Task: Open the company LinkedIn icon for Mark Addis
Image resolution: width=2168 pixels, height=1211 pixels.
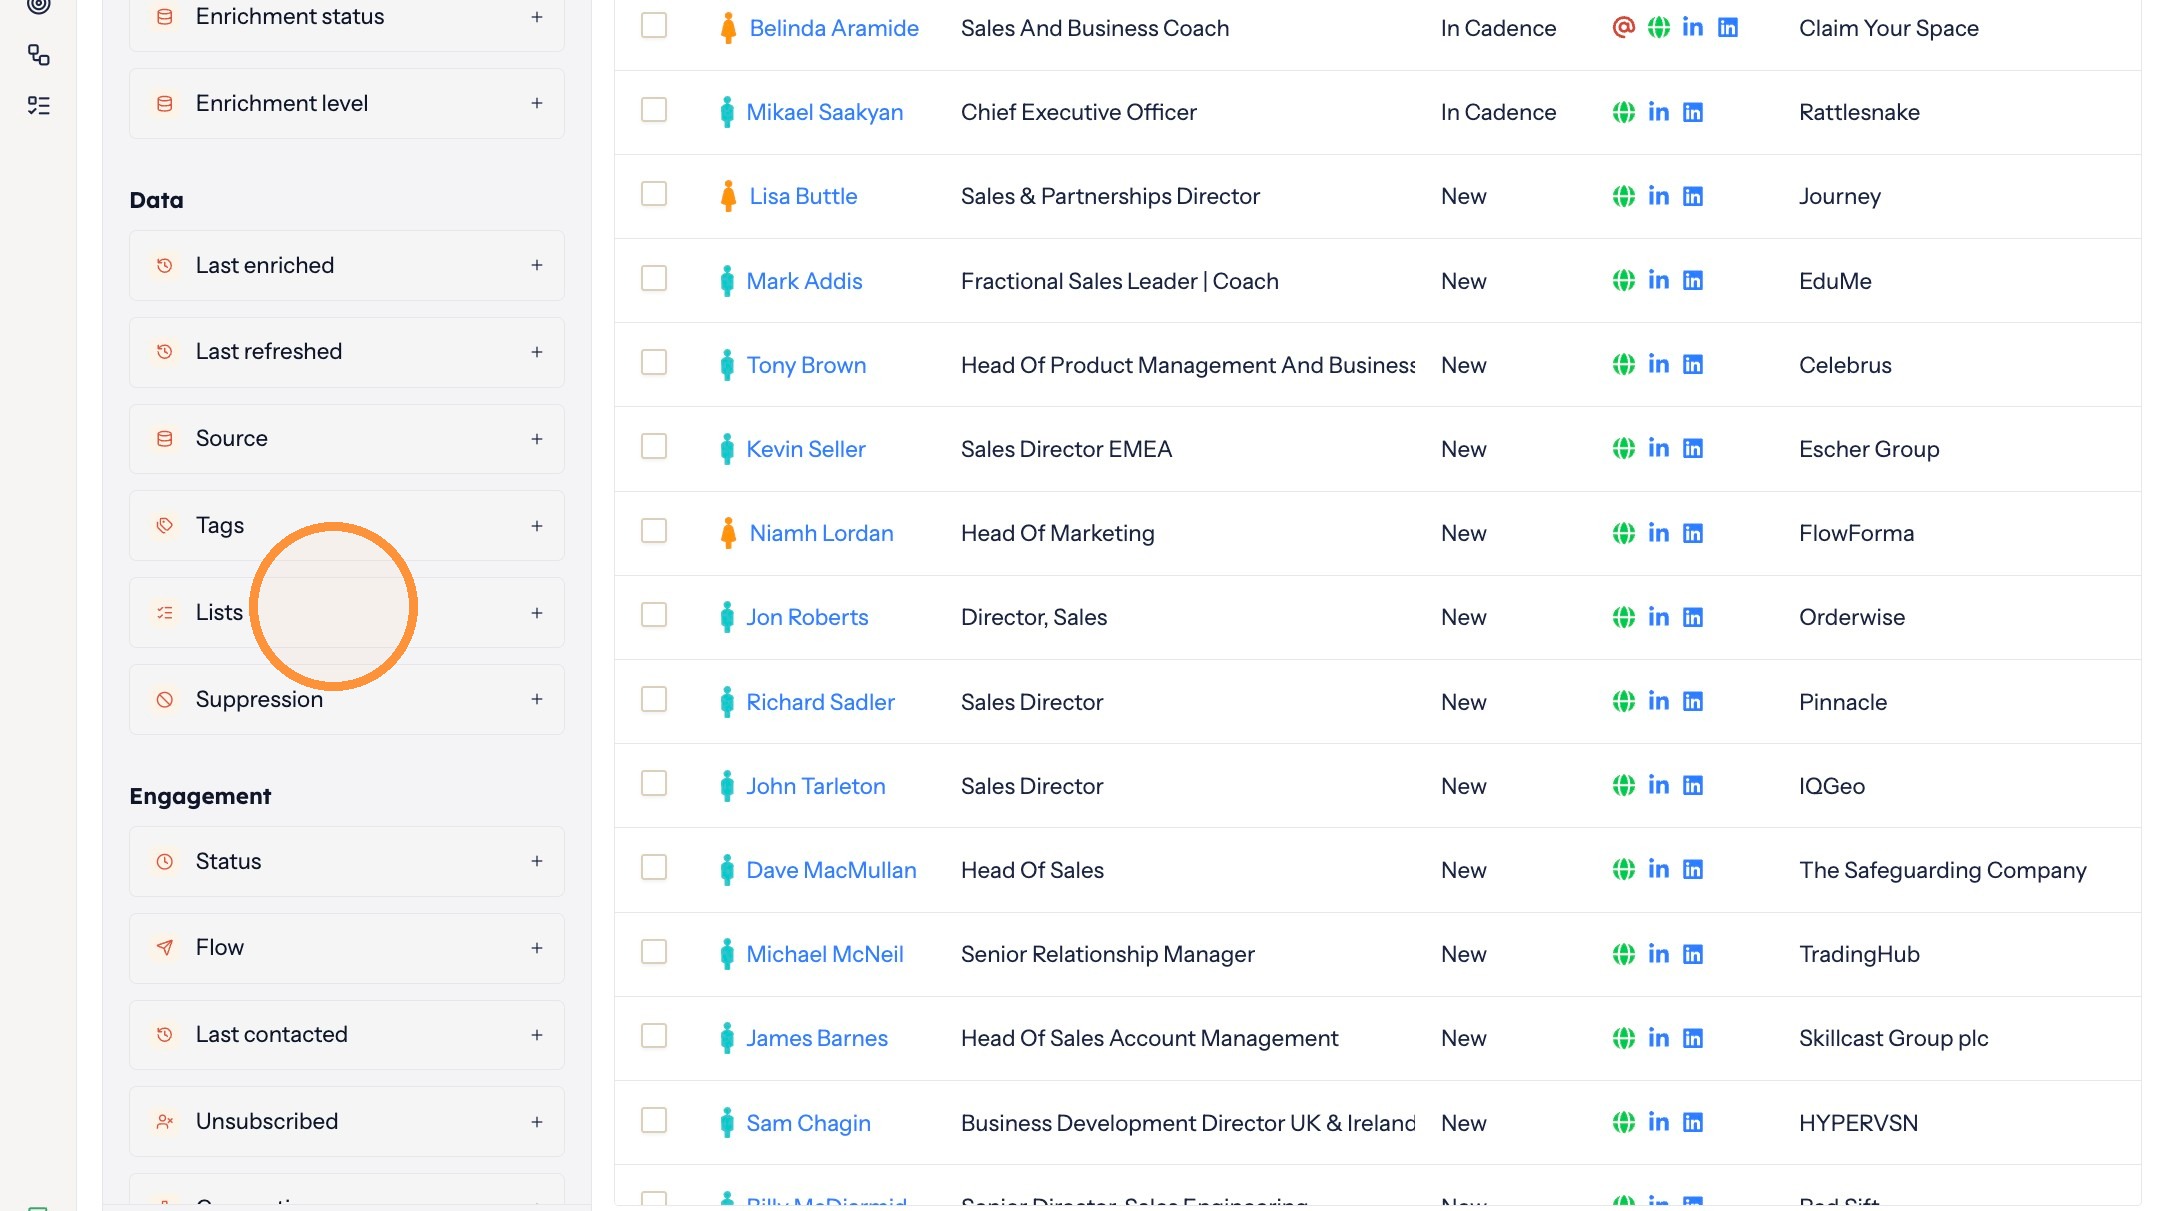Action: point(1693,280)
